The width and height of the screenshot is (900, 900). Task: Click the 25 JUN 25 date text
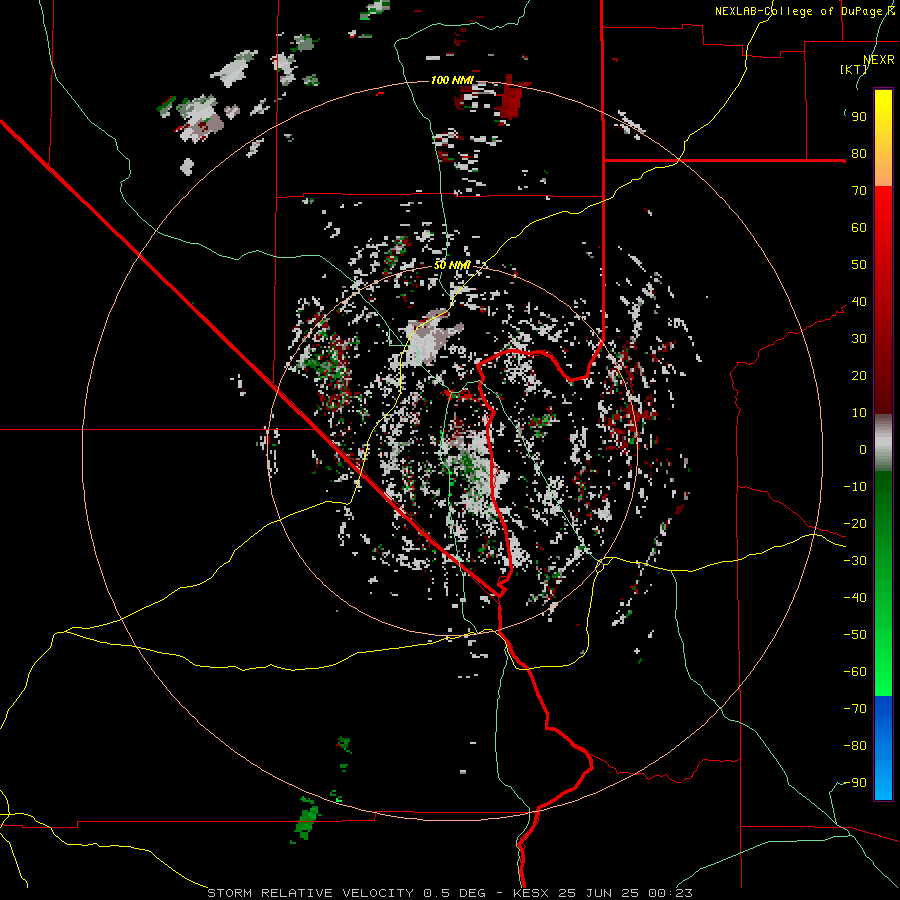(600, 893)
